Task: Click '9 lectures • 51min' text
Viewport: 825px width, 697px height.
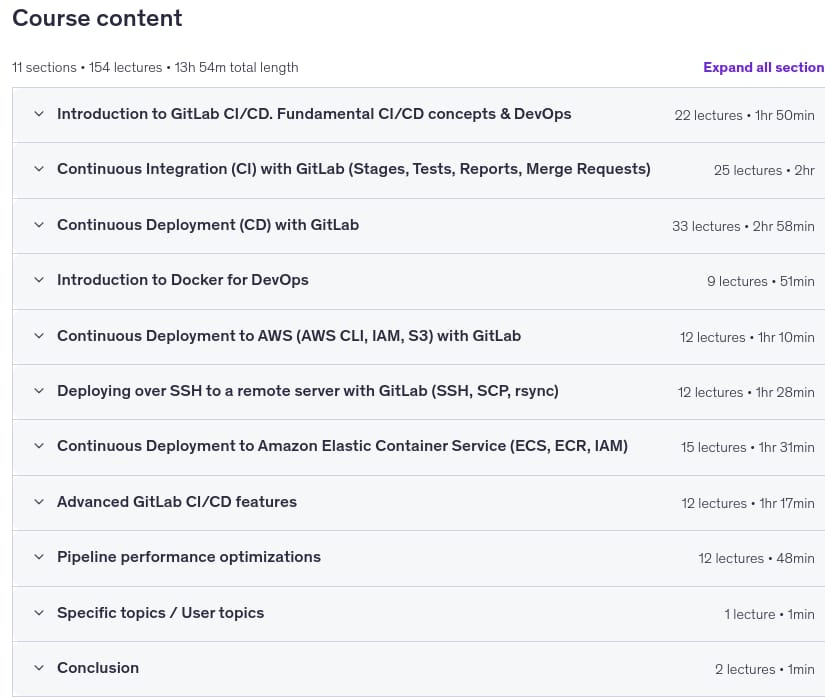Action: pyautogui.click(x=761, y=281)
